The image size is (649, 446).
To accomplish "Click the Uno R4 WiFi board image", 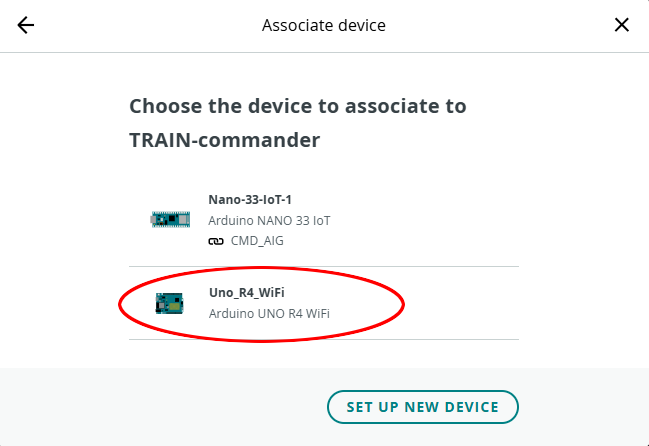I will (169, 303).
